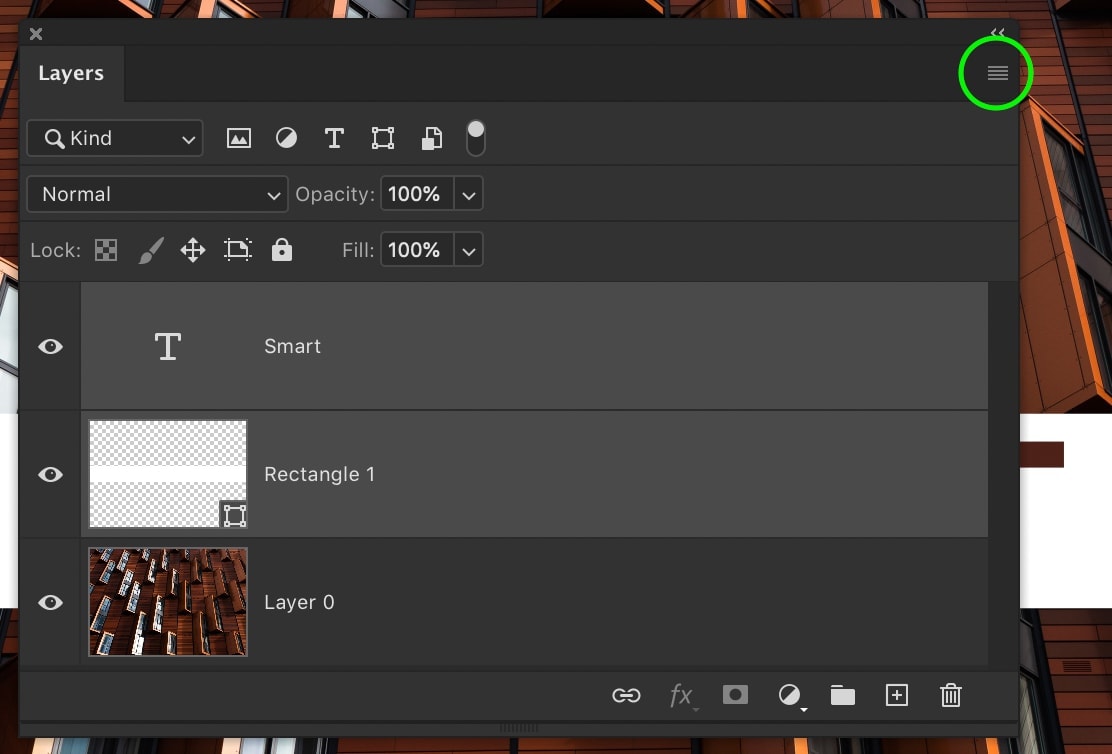
Task: Create a new adjustment layer icon
Action: click(x=789, y=695)
